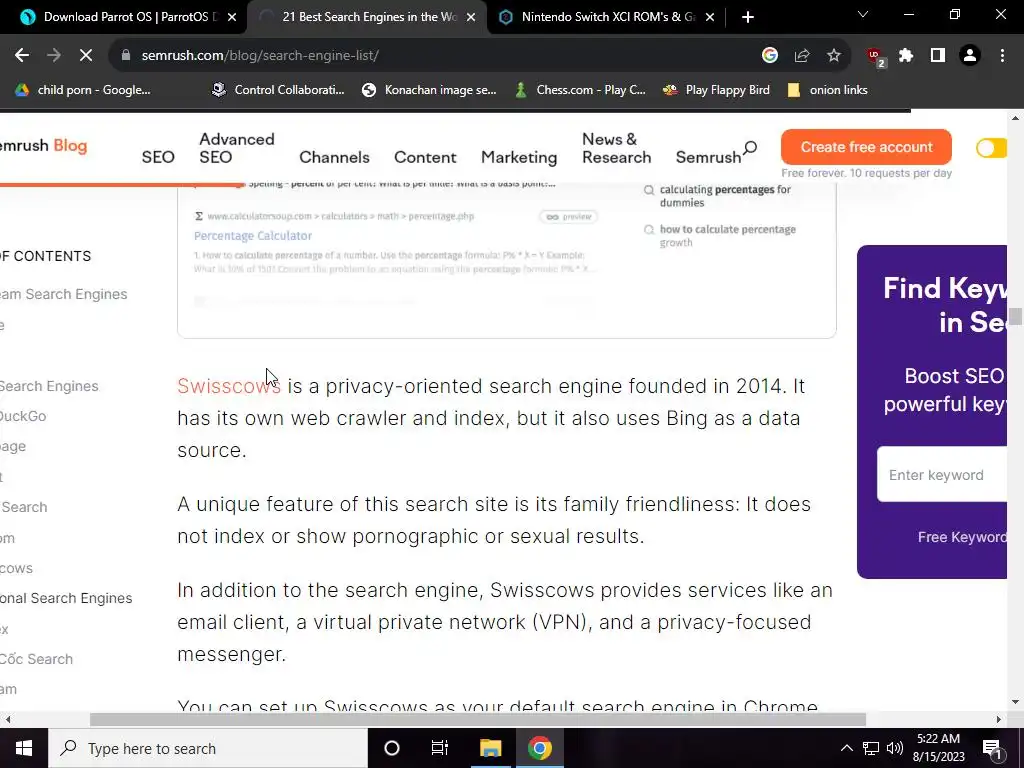The image size is (1024, 768).
Task: Open the Chess.com bookmark
Action: (x=580, y=90)
